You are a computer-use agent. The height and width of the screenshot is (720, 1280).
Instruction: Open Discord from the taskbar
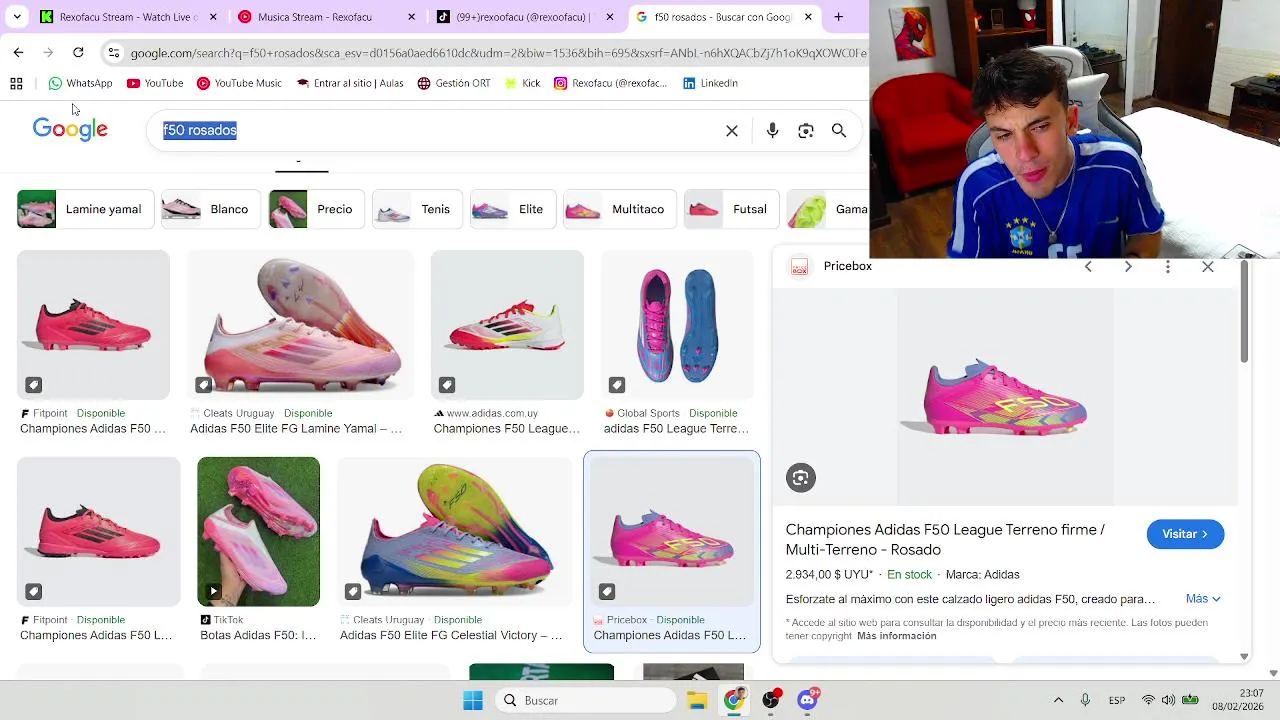pos(807,700)
